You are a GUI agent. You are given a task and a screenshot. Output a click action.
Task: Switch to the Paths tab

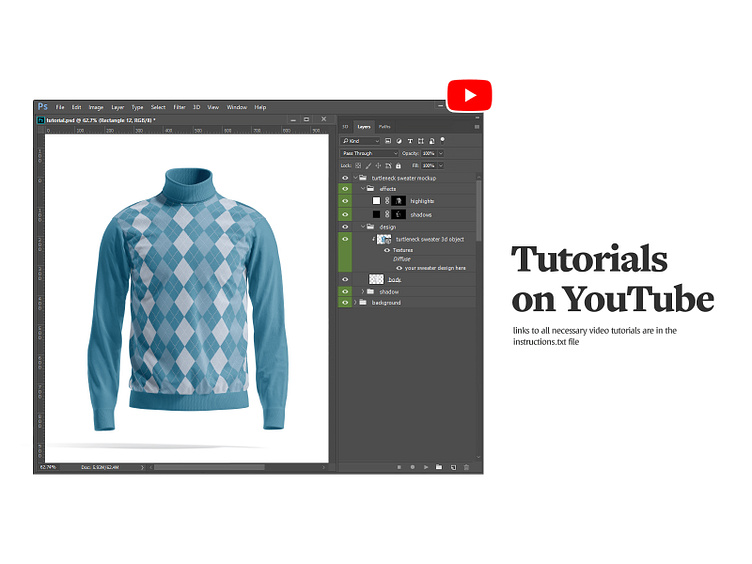coord(385,127)
